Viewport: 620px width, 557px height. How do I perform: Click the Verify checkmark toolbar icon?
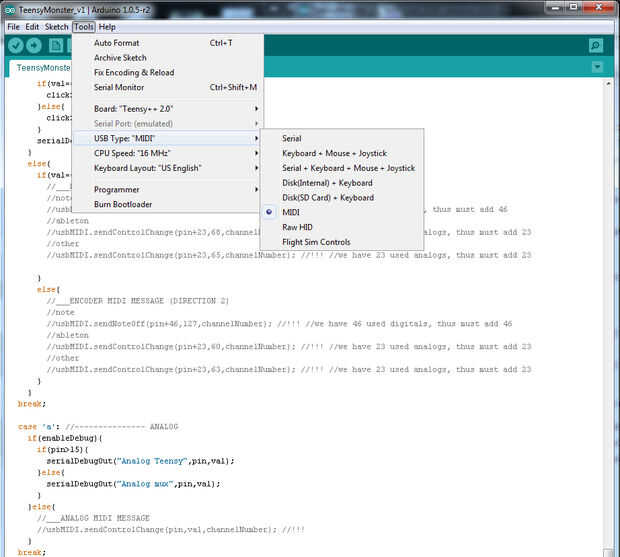coord(16,46)
